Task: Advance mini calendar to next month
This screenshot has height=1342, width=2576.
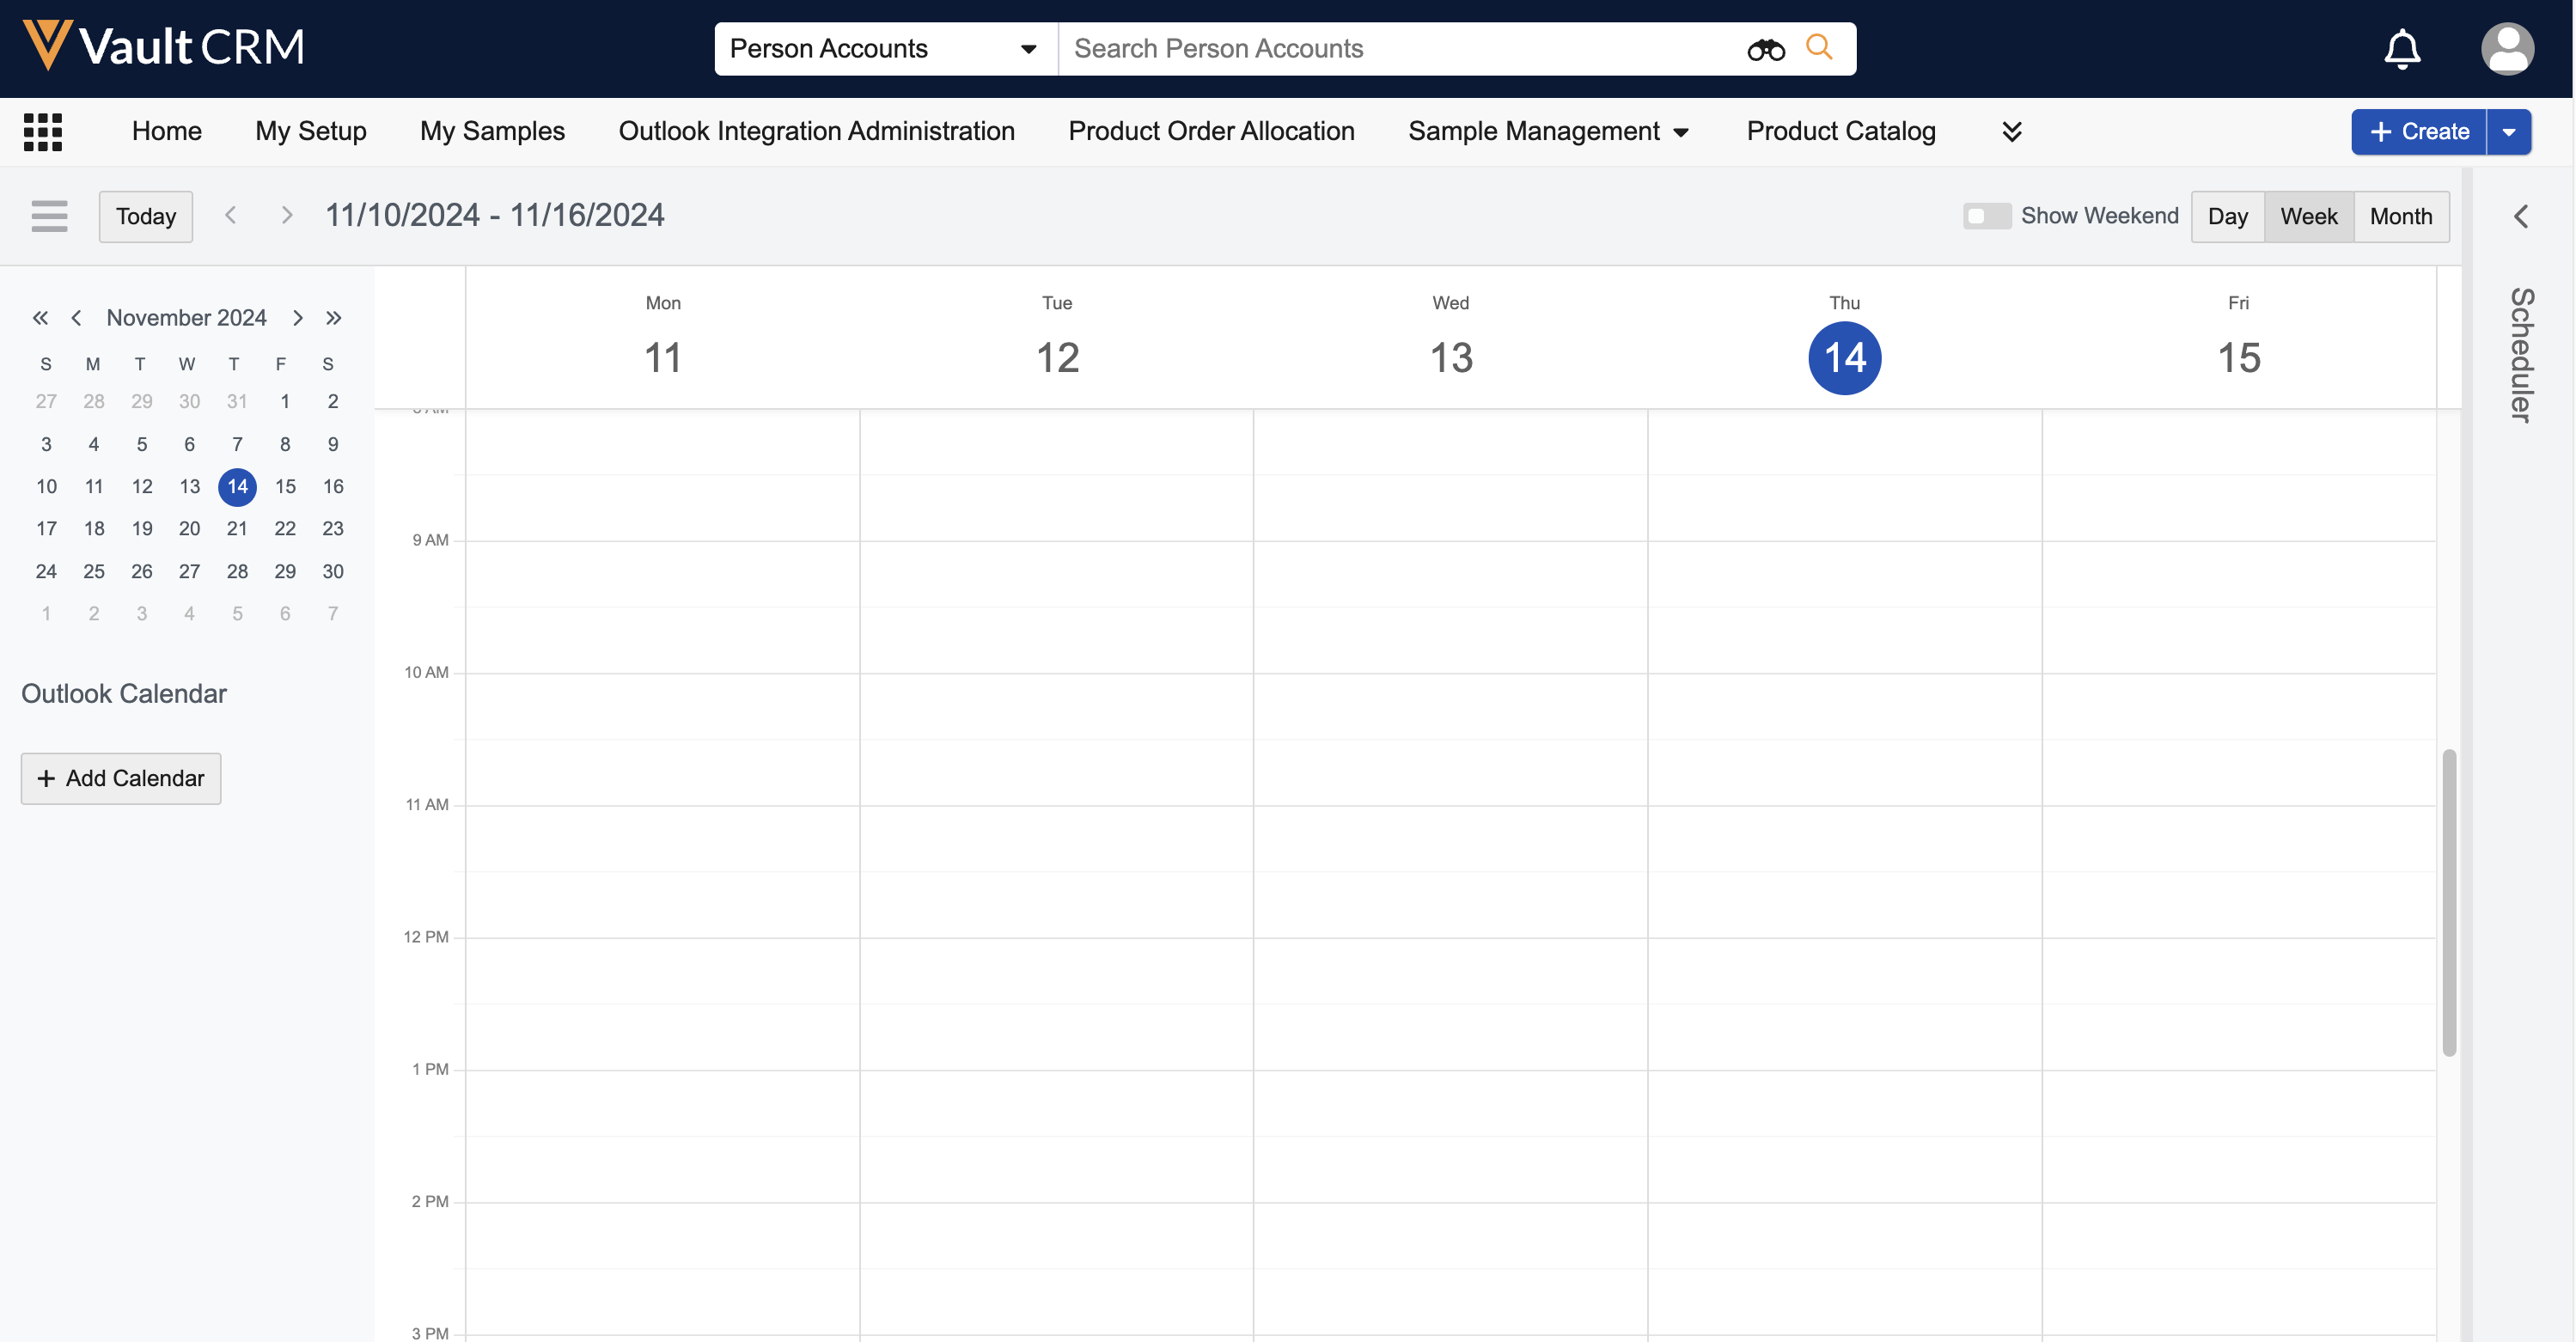Action: (298, 318)
